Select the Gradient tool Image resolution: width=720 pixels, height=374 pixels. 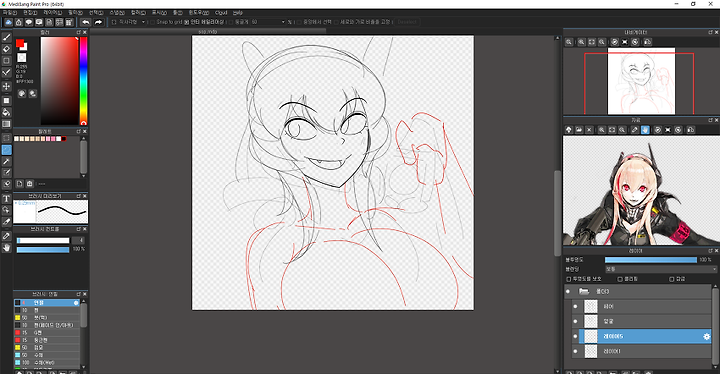[6, 124]
